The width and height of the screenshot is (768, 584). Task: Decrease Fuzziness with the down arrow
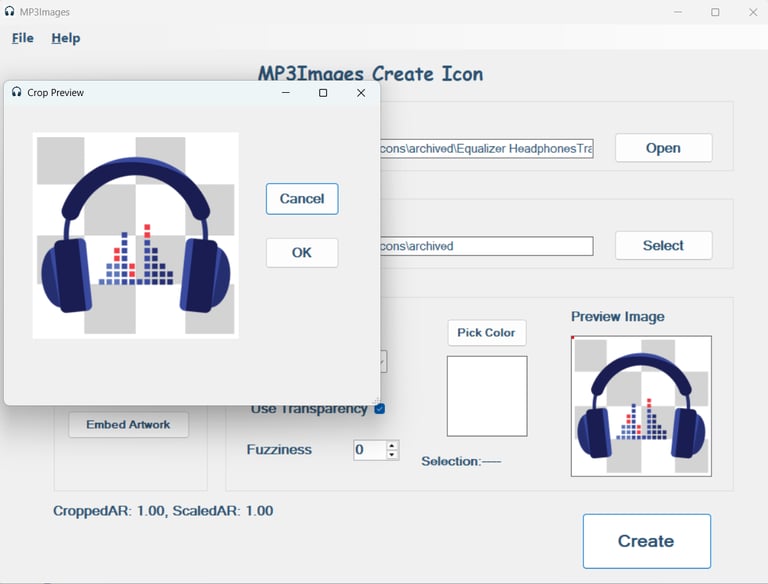pyautogui.click(x=392, y=455)
